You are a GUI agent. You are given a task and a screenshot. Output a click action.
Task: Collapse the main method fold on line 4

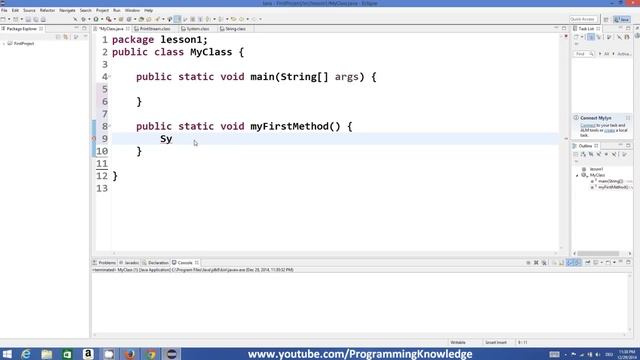(110, 77)
